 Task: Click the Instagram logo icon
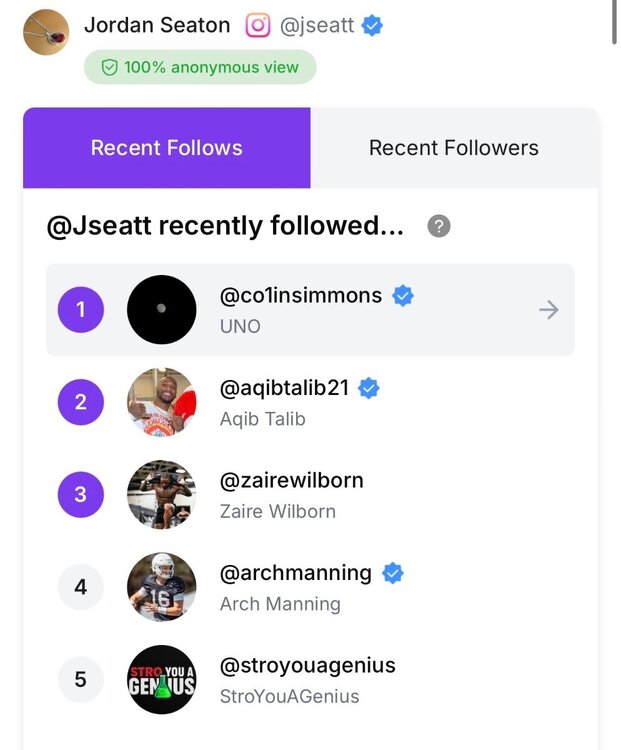[258, 25]
